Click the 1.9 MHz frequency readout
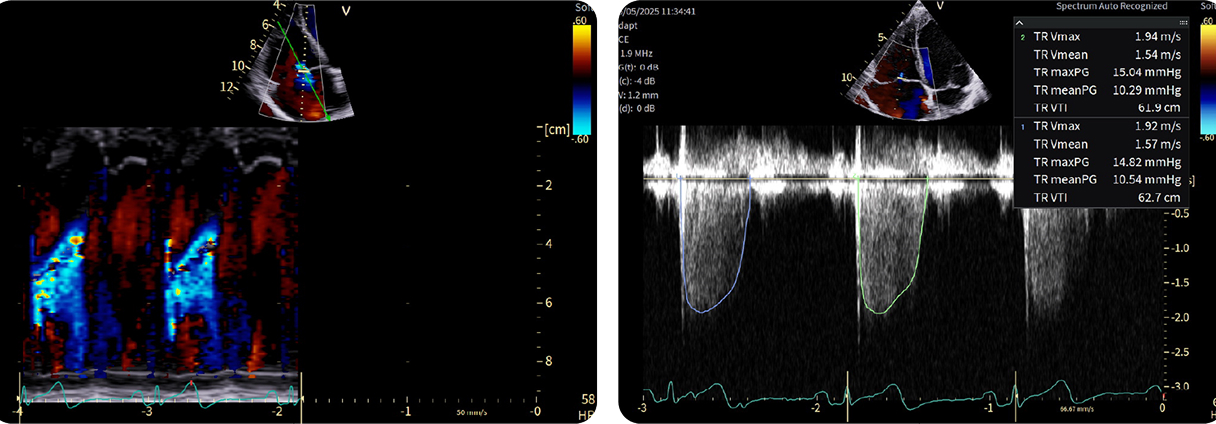 [x=637, y=54]
